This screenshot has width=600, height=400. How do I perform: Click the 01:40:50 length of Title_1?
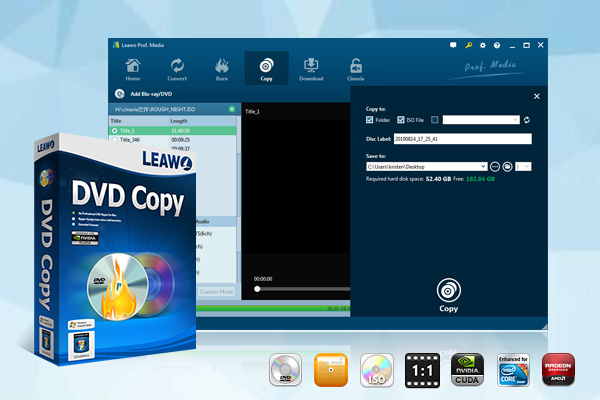(x=181, y=131)
